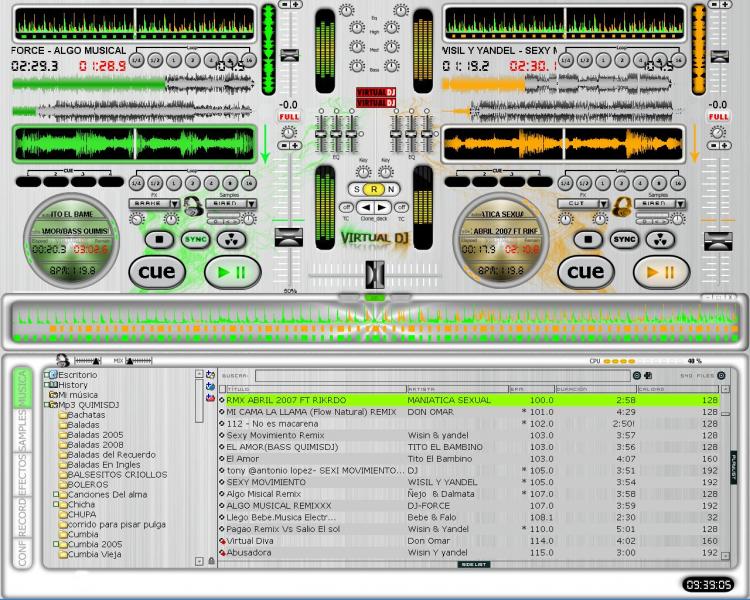
Task: Stop the left deck with stop button
Action: 159,239
